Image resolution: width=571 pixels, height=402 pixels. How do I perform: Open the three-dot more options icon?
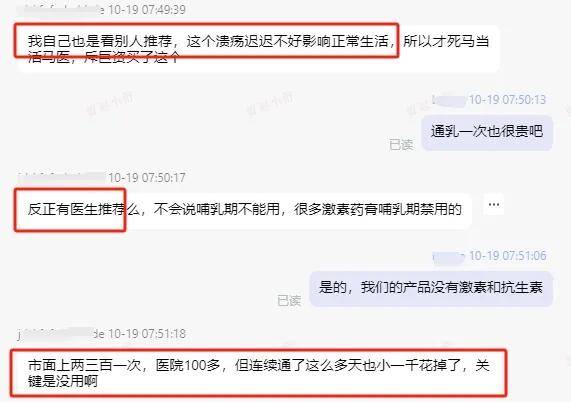pyautogui.click(x=494, y=205)
